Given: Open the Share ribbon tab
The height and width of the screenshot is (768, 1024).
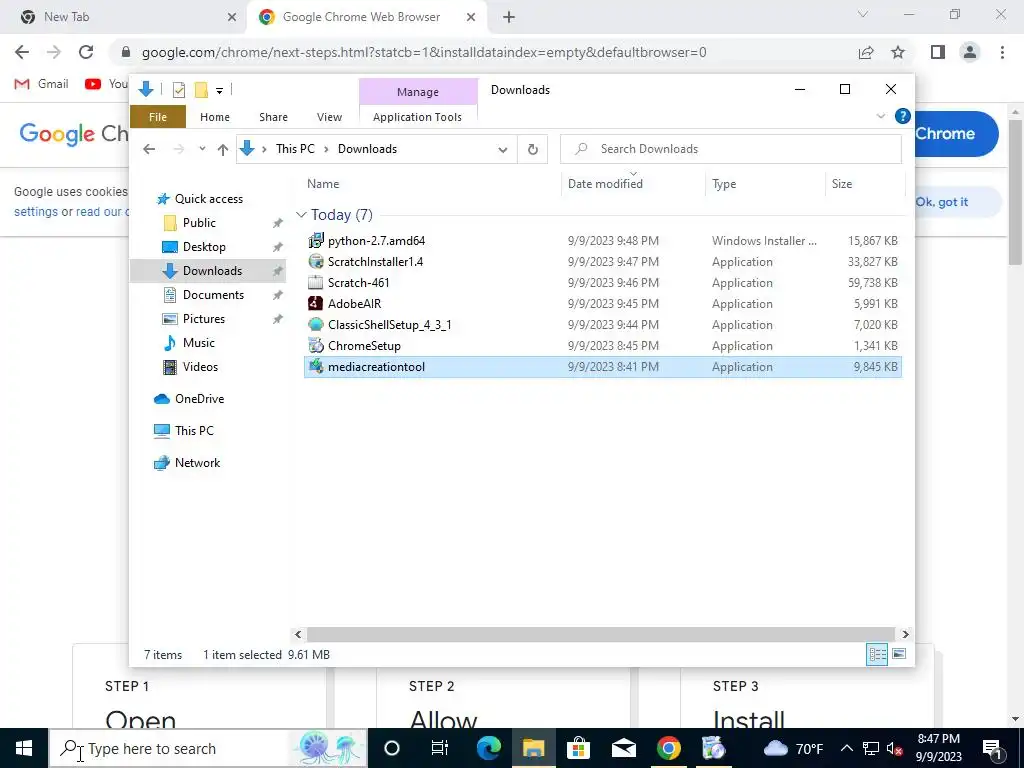Looking at the screenshot, I should [x=273, y=117].
